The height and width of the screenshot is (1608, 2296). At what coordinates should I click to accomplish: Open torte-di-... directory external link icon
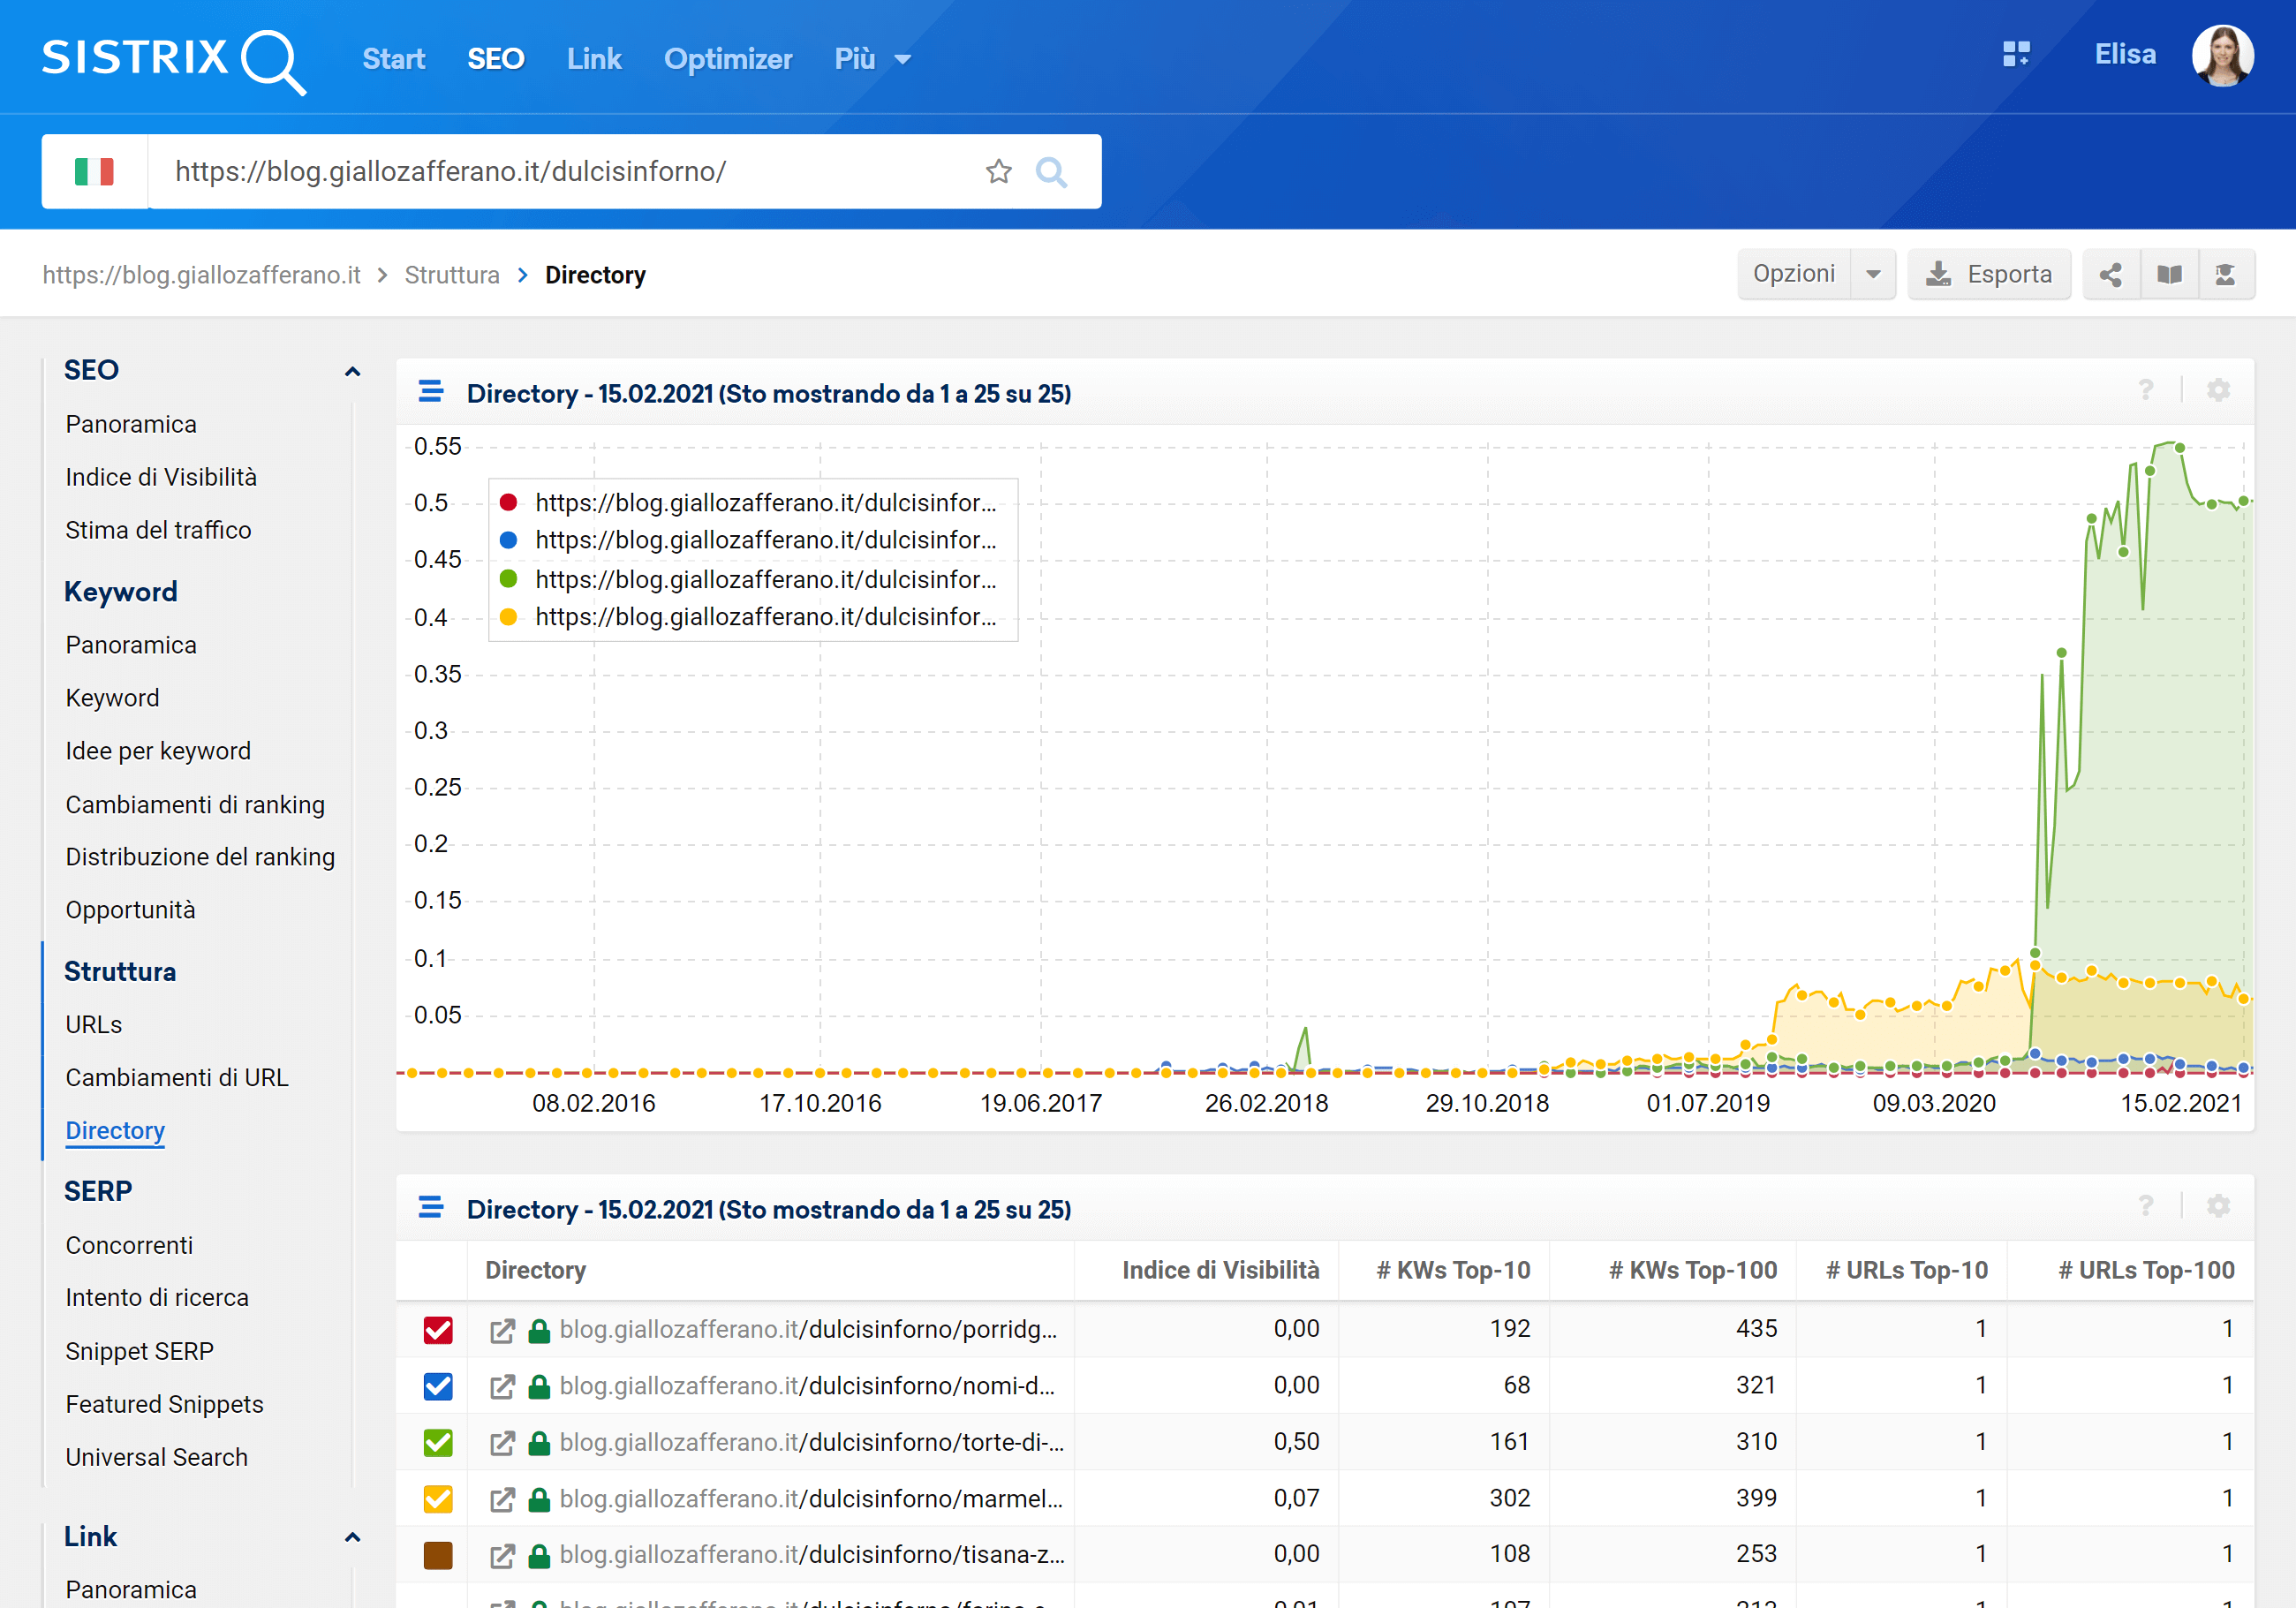[x=502, y=1443]
